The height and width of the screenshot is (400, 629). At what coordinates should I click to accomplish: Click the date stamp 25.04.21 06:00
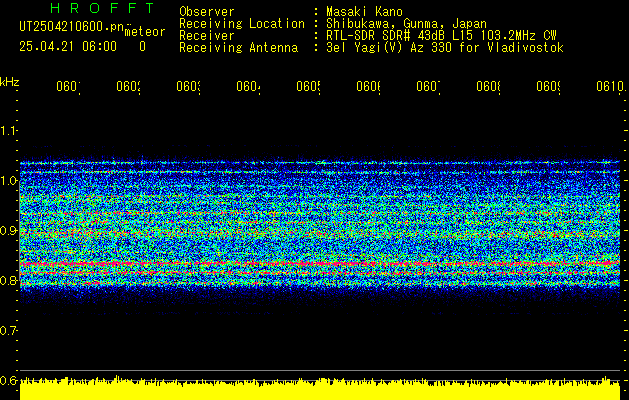[x=68, y=47]
